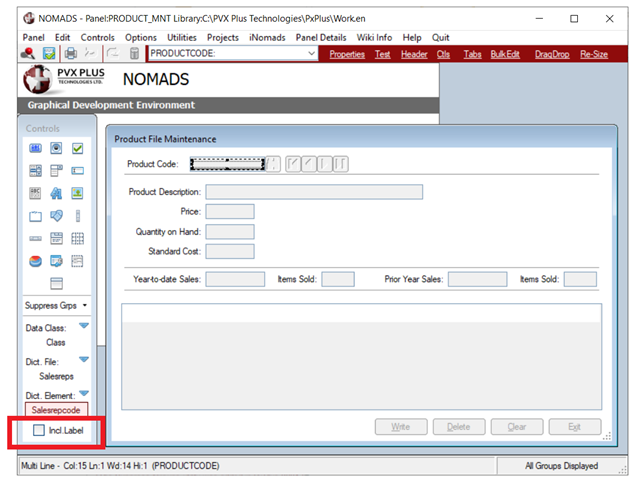Select the chart control tool
Viewport: 632px width, 479px height.
pos(35,261)
